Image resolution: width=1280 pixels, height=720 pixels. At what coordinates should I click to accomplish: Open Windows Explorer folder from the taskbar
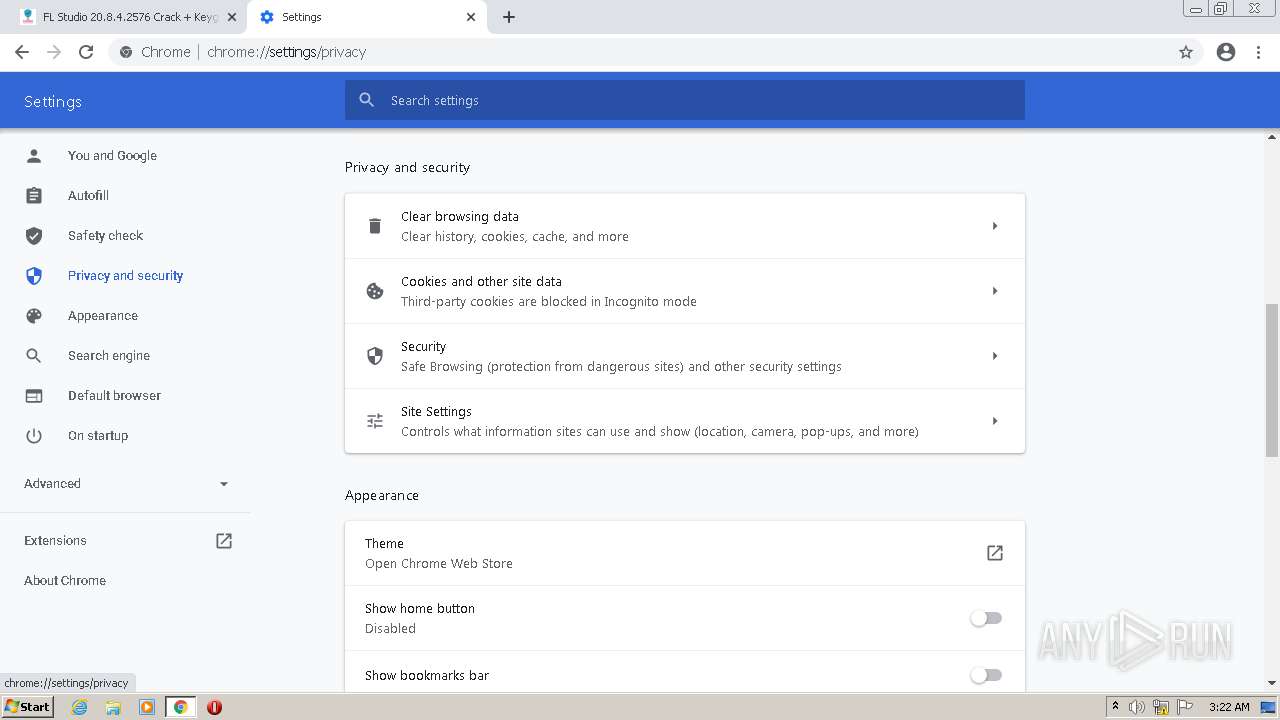pyautogui.click(x=113, y=707)
